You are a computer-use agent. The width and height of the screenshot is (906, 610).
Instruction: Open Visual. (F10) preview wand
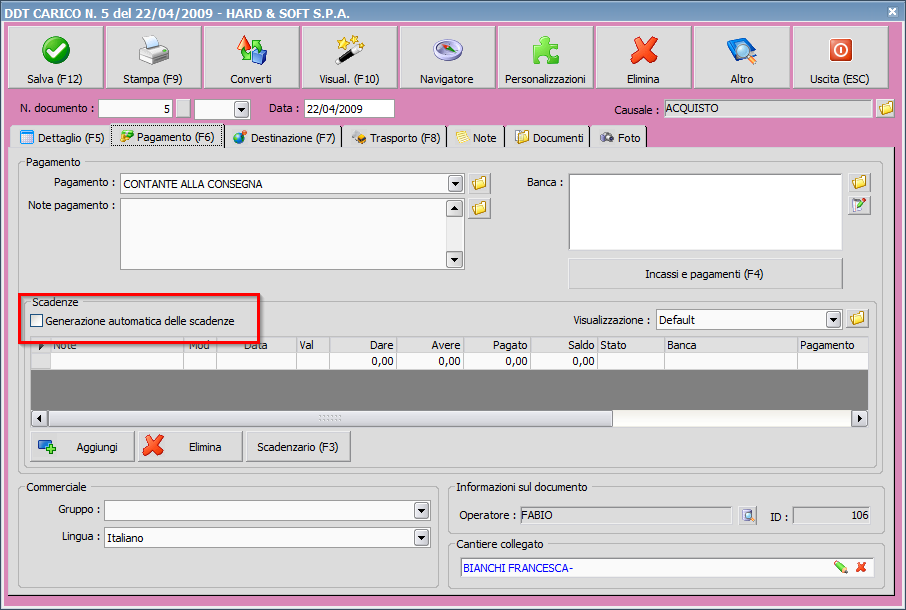pyautogui.click(x=349, y=57)
